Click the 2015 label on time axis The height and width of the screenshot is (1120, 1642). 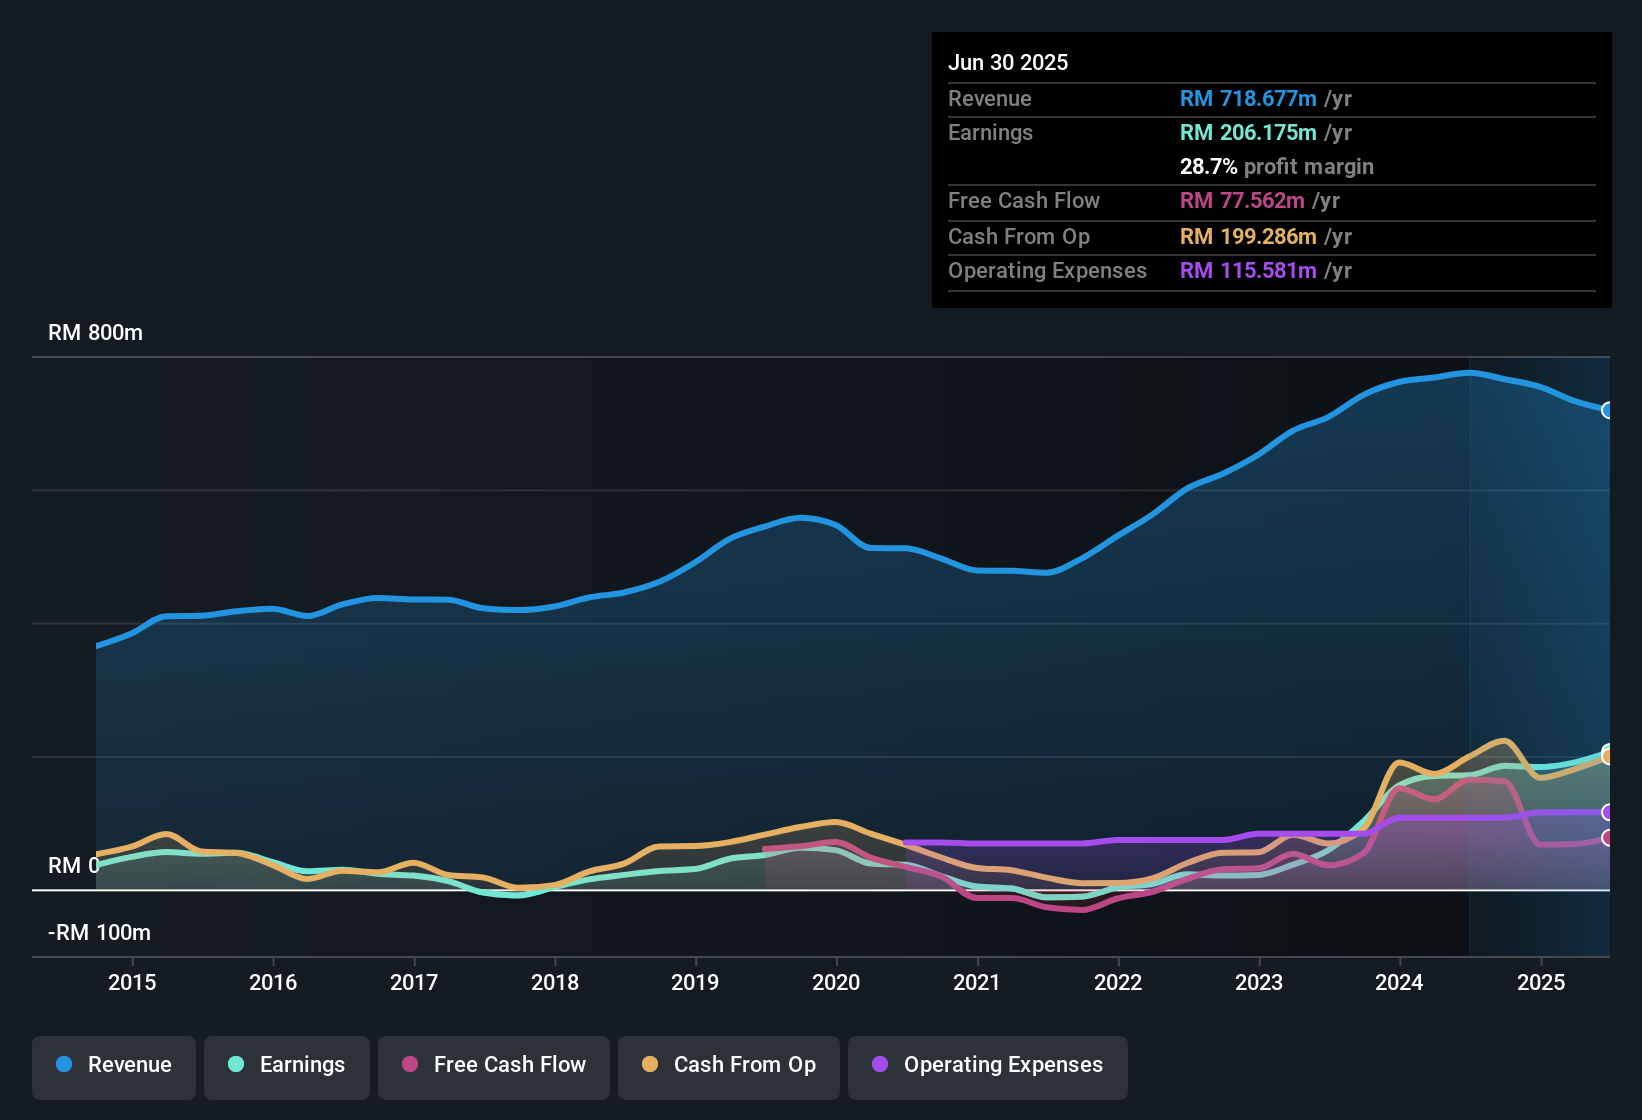[132, 982]
